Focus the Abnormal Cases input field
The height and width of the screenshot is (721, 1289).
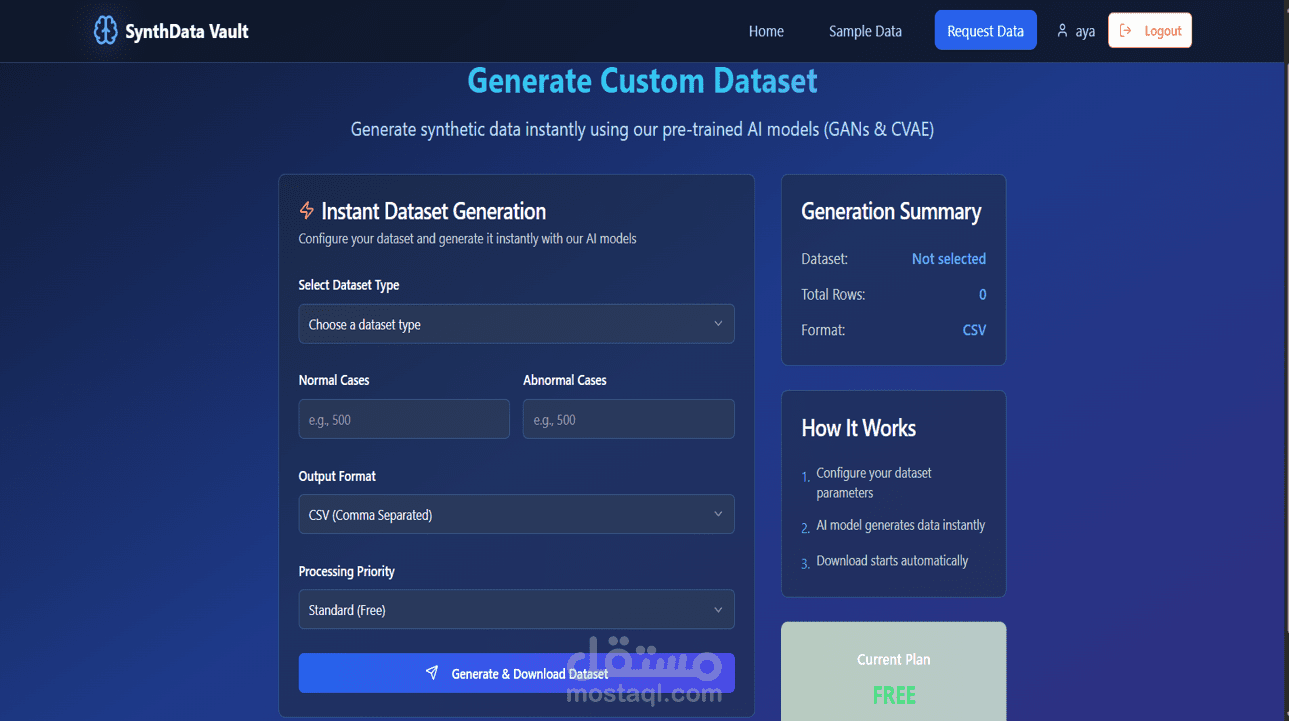click(x=628, y=420)
